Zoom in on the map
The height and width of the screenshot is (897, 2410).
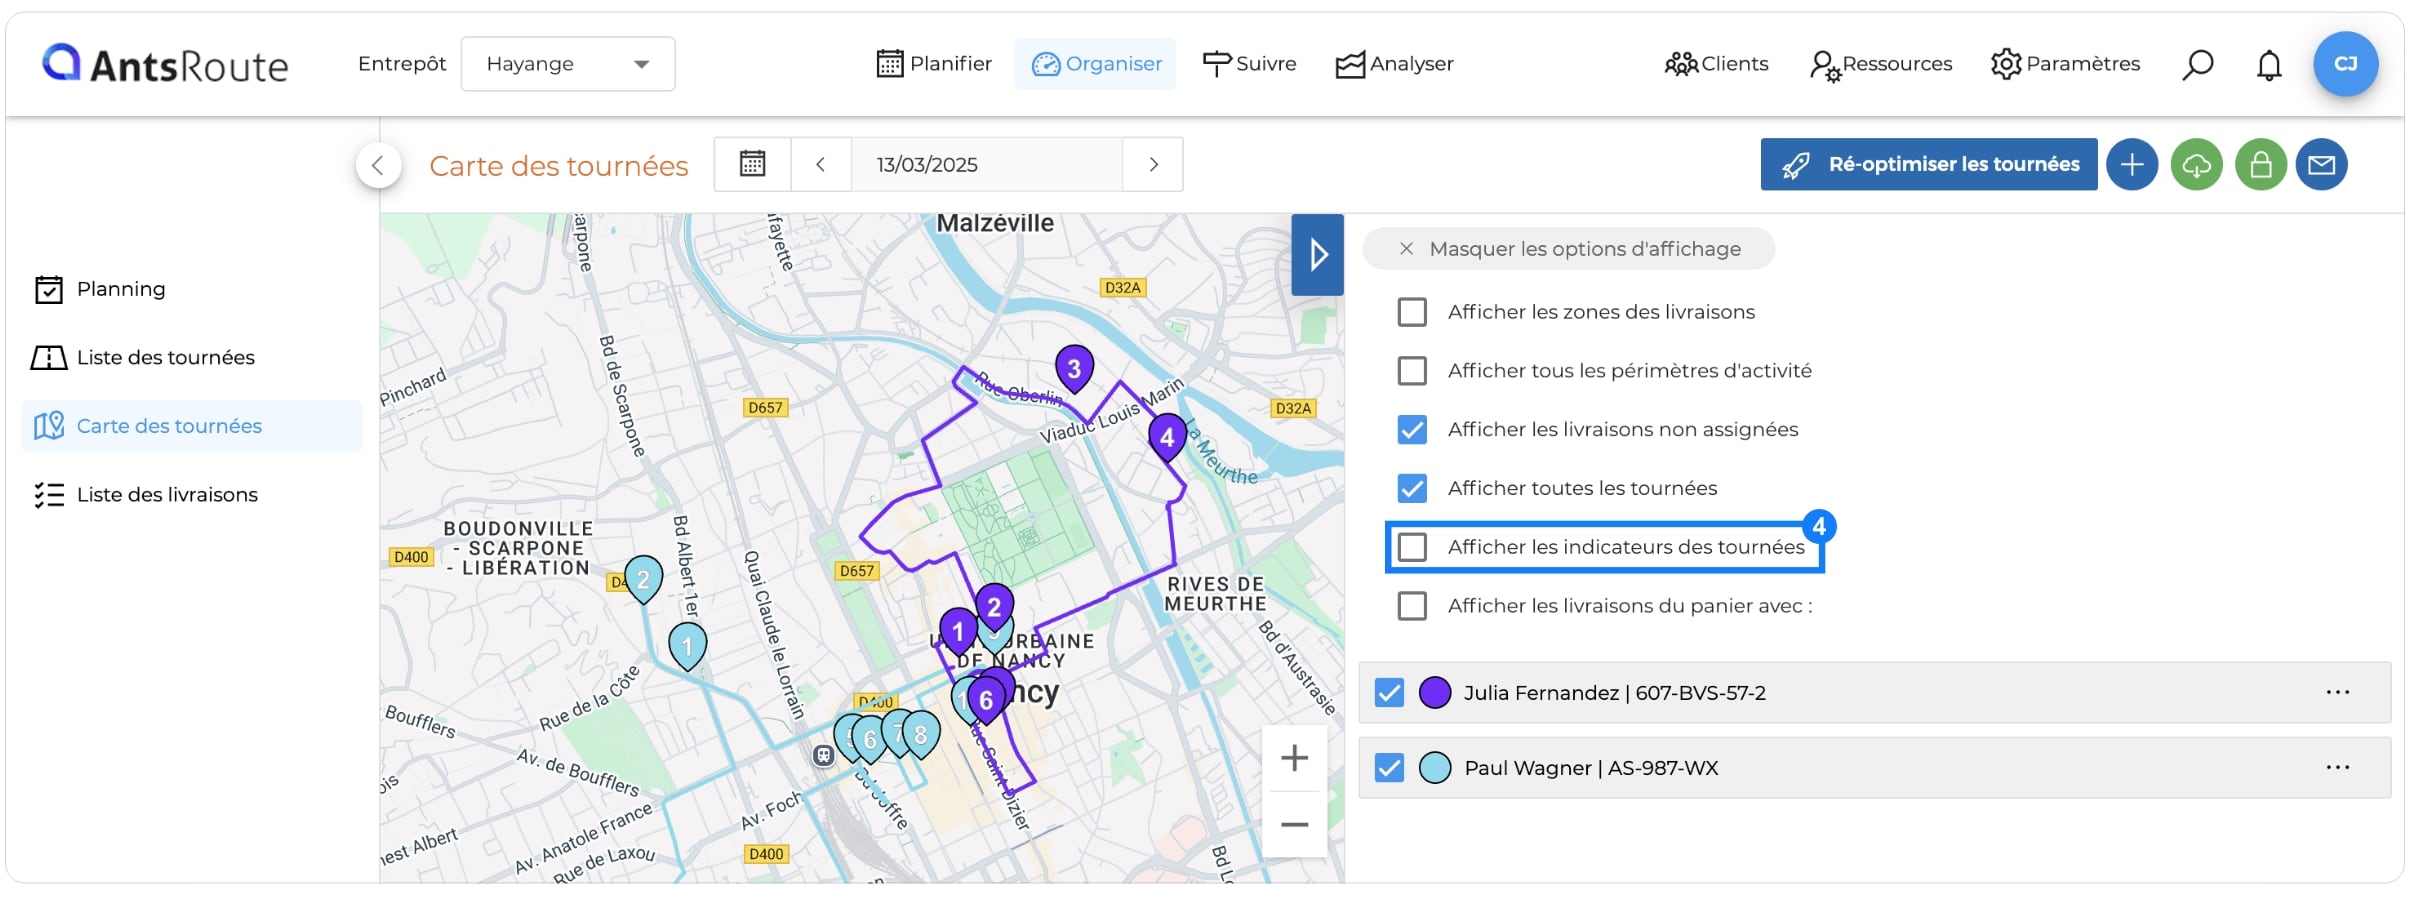1294,758
